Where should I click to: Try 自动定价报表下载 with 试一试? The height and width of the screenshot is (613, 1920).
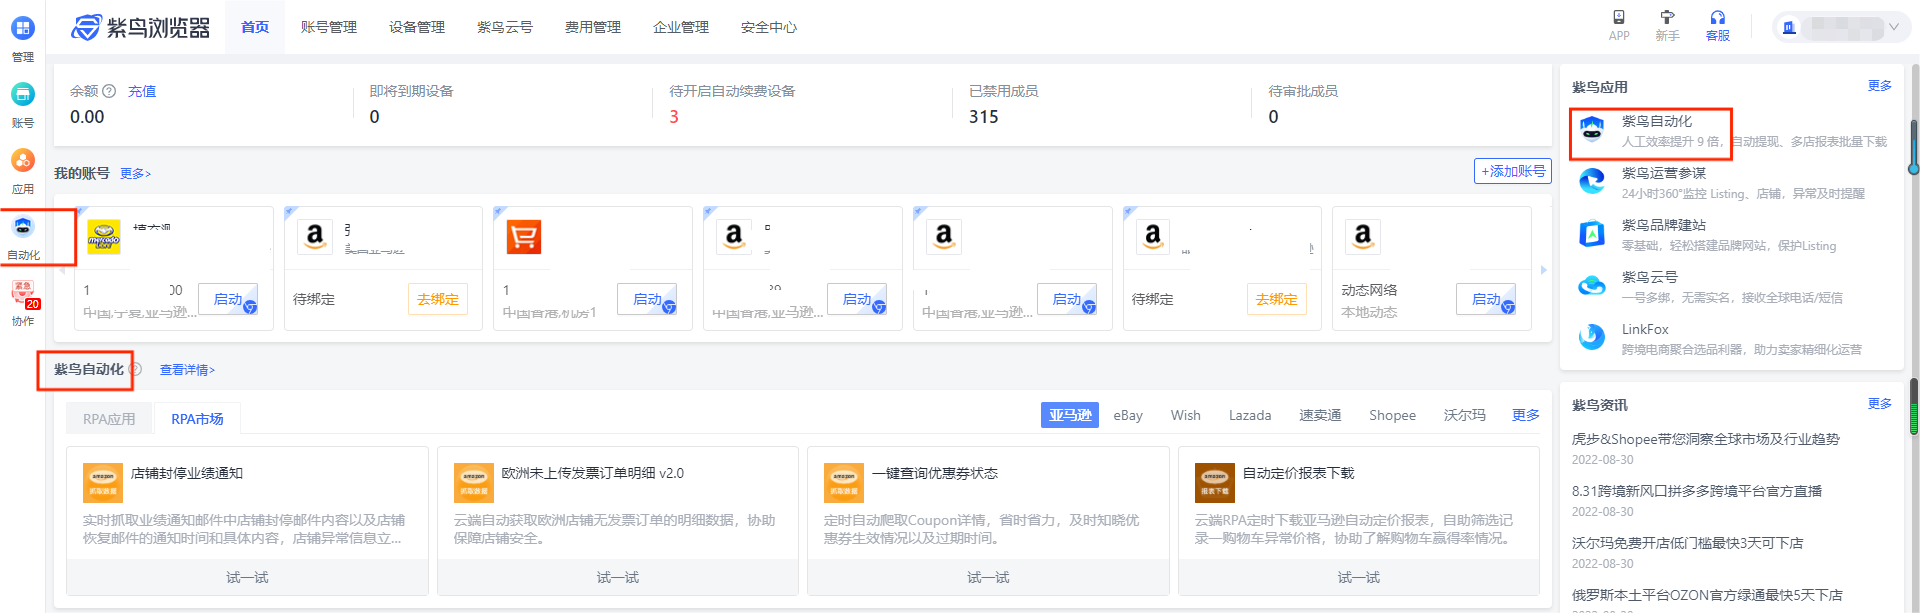tap(1359, 577)
